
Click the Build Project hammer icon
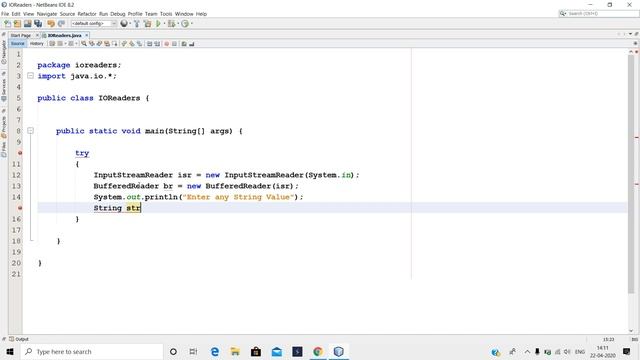137,24
